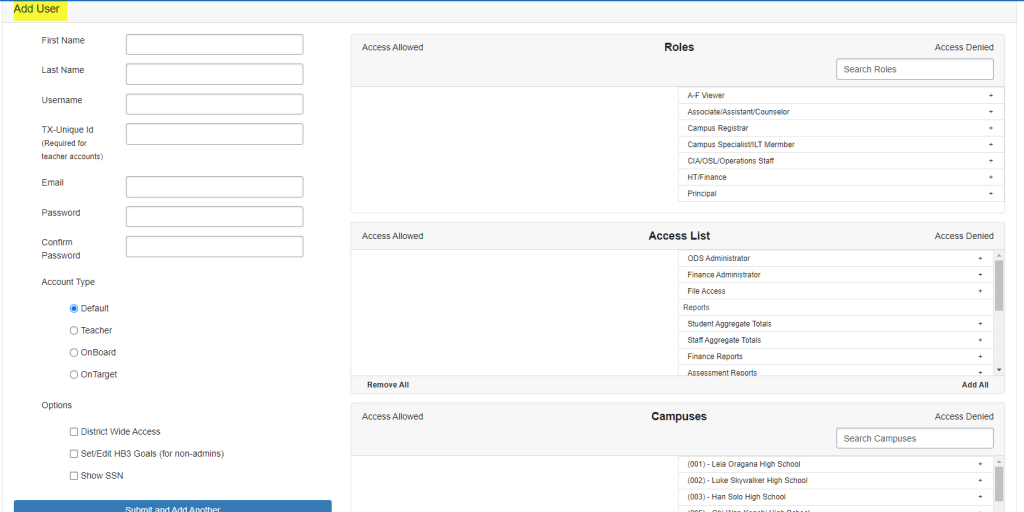The height and width of the screenshot is (512, 1024).
Task: Click Remove All in Access List
Action: tap(388, 385)
